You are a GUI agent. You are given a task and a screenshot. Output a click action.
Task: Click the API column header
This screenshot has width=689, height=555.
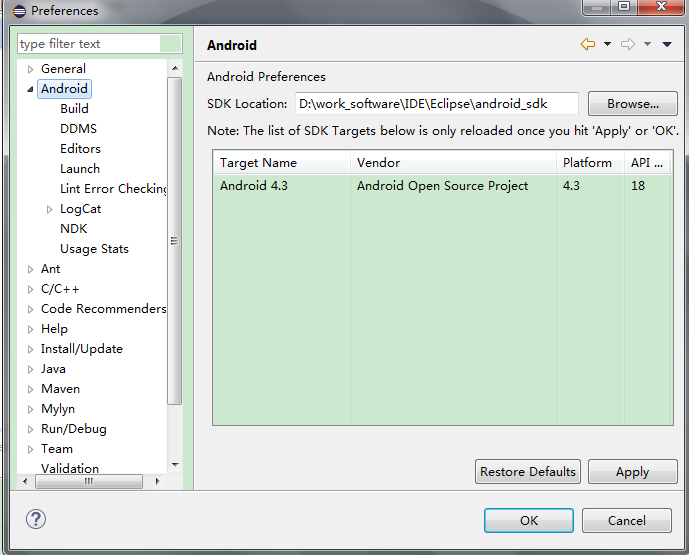(647, 163)
